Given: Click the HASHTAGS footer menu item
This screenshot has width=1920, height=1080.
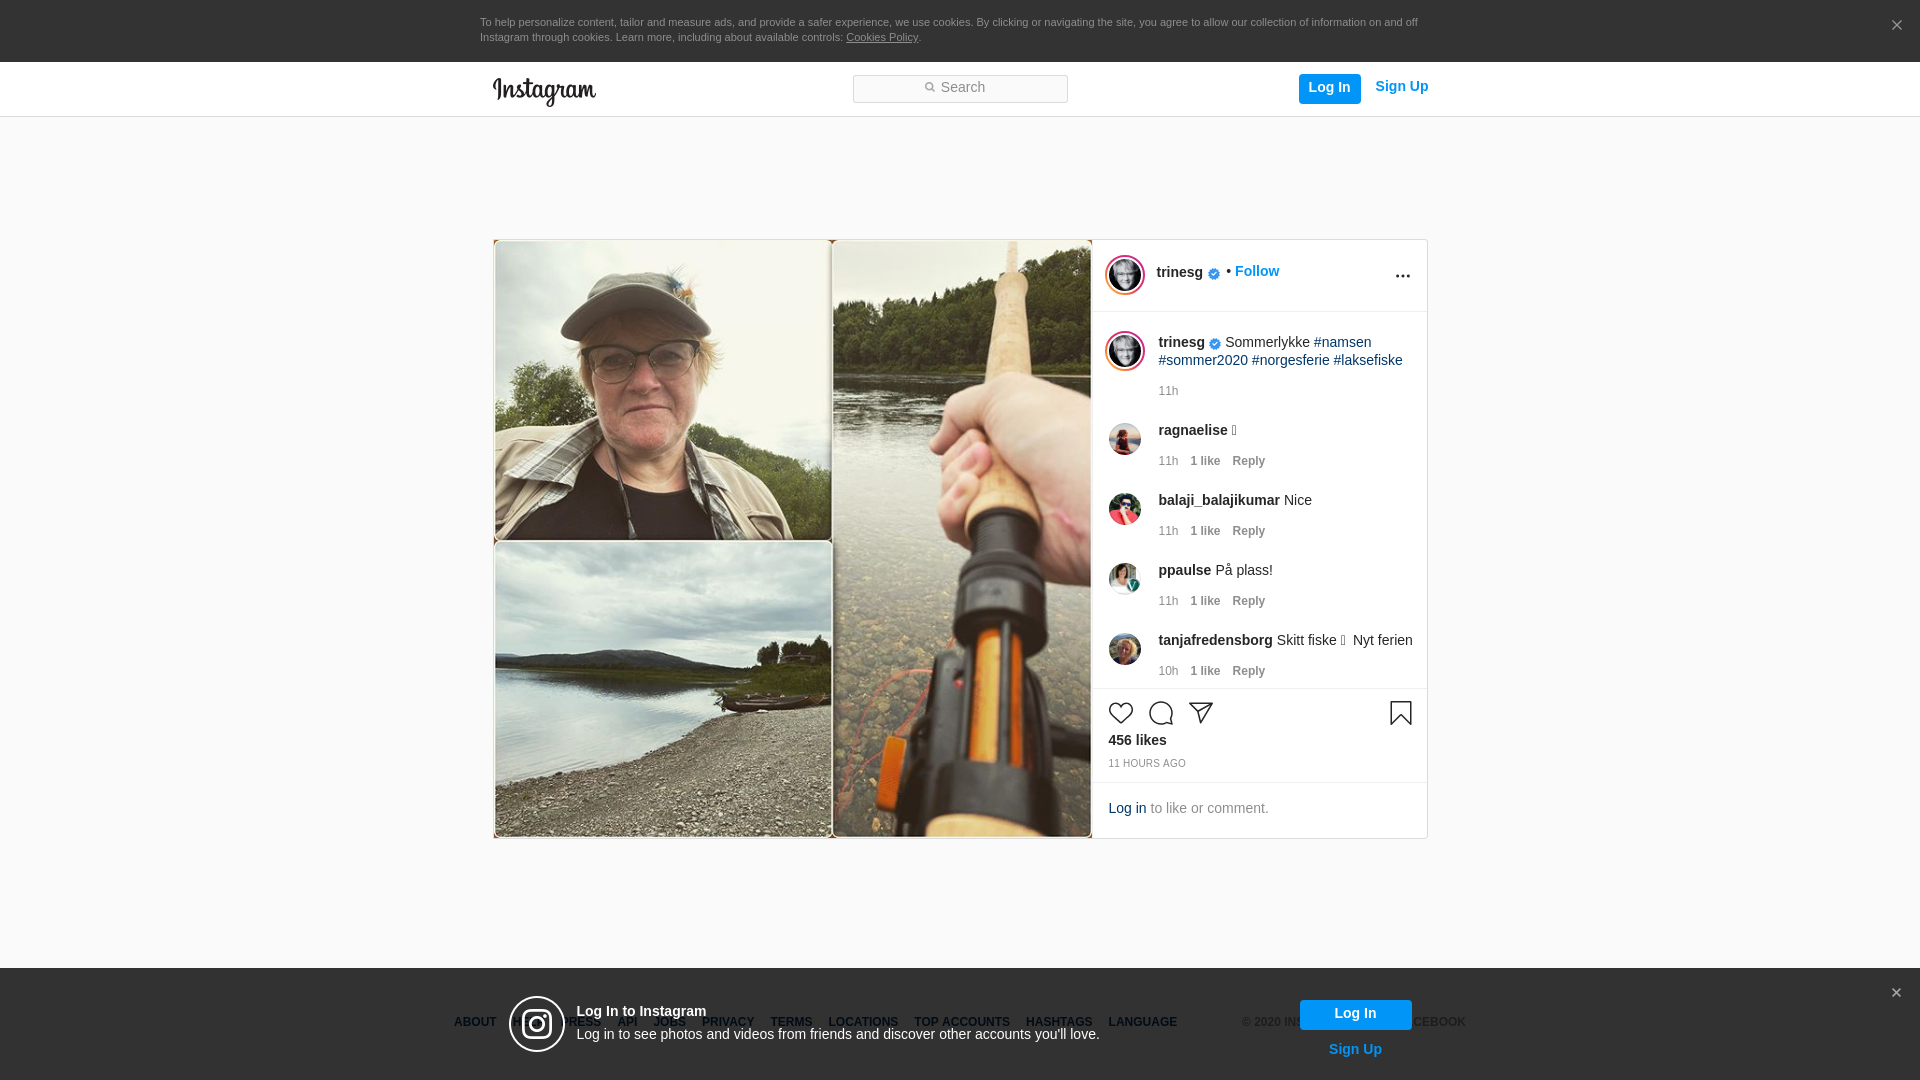Looking at the screenshot, I should click(x=1058, y=1022).
